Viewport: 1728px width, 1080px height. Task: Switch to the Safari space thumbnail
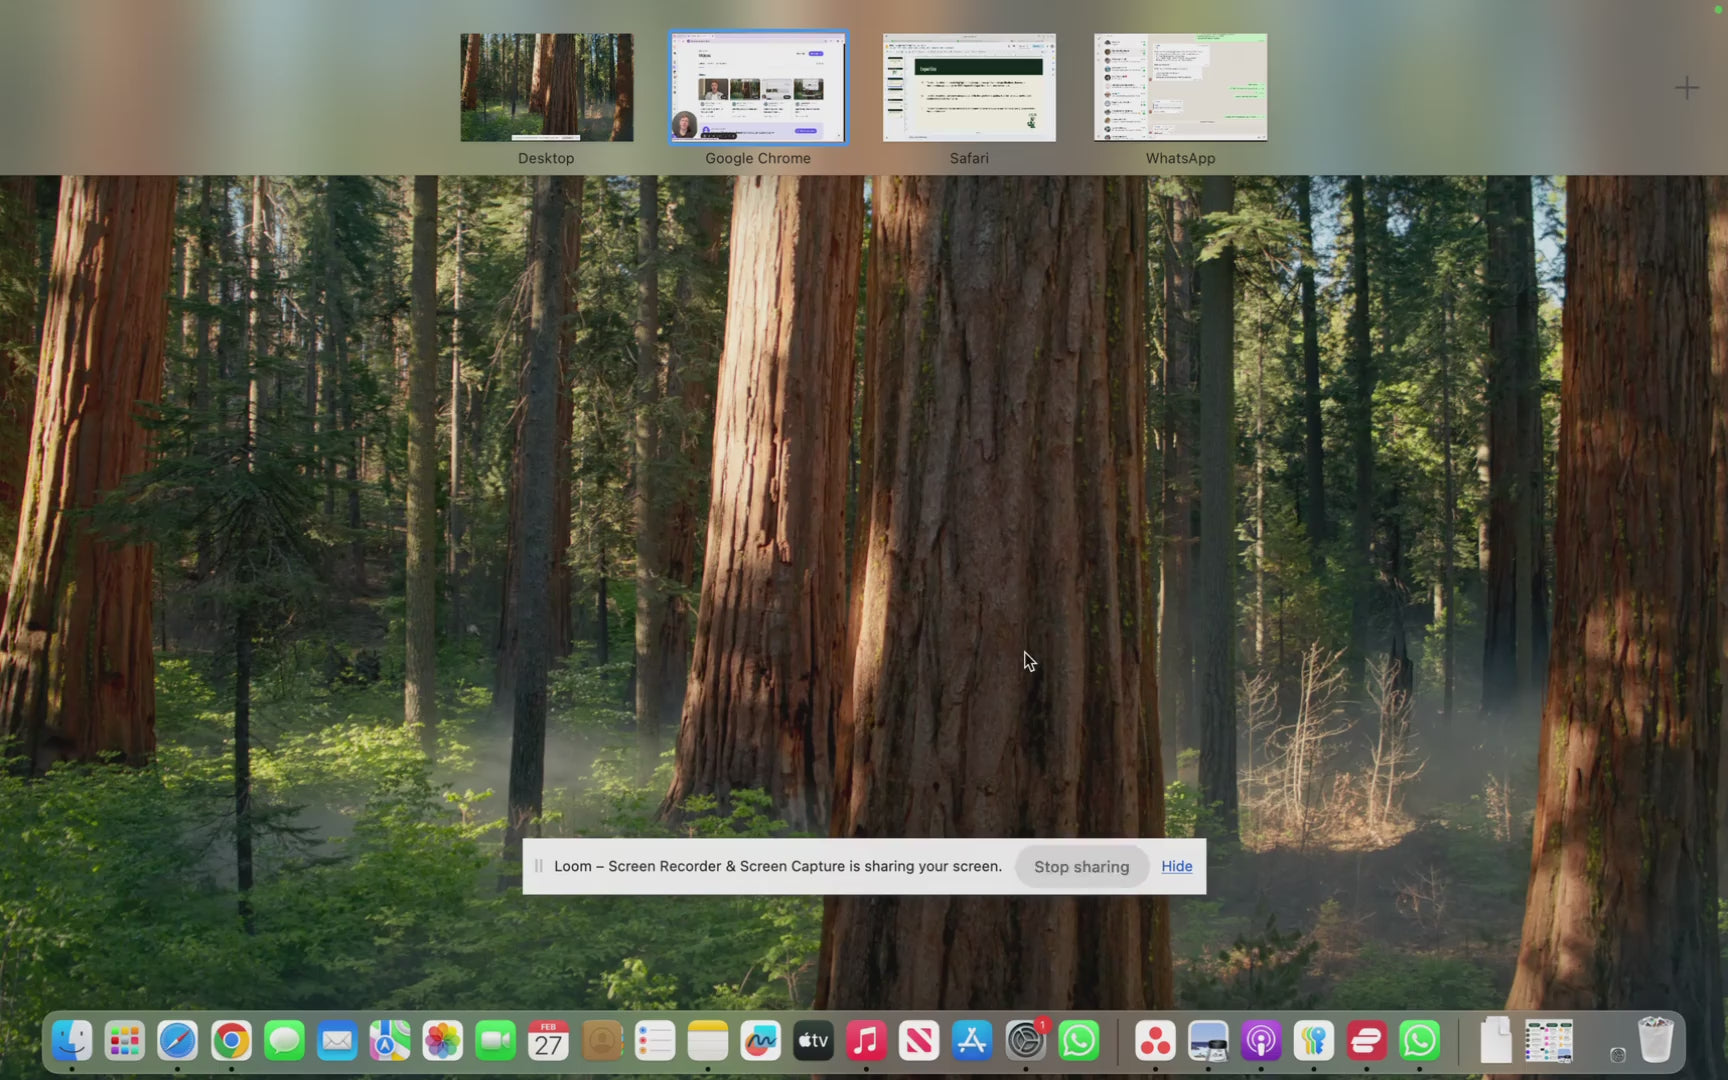pos(969,88)
